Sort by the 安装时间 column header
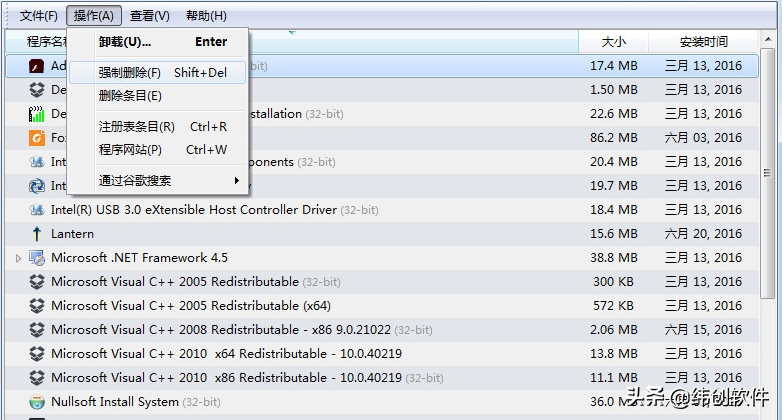The width and height of the screenshot is (782, 420). coord(704,41)
